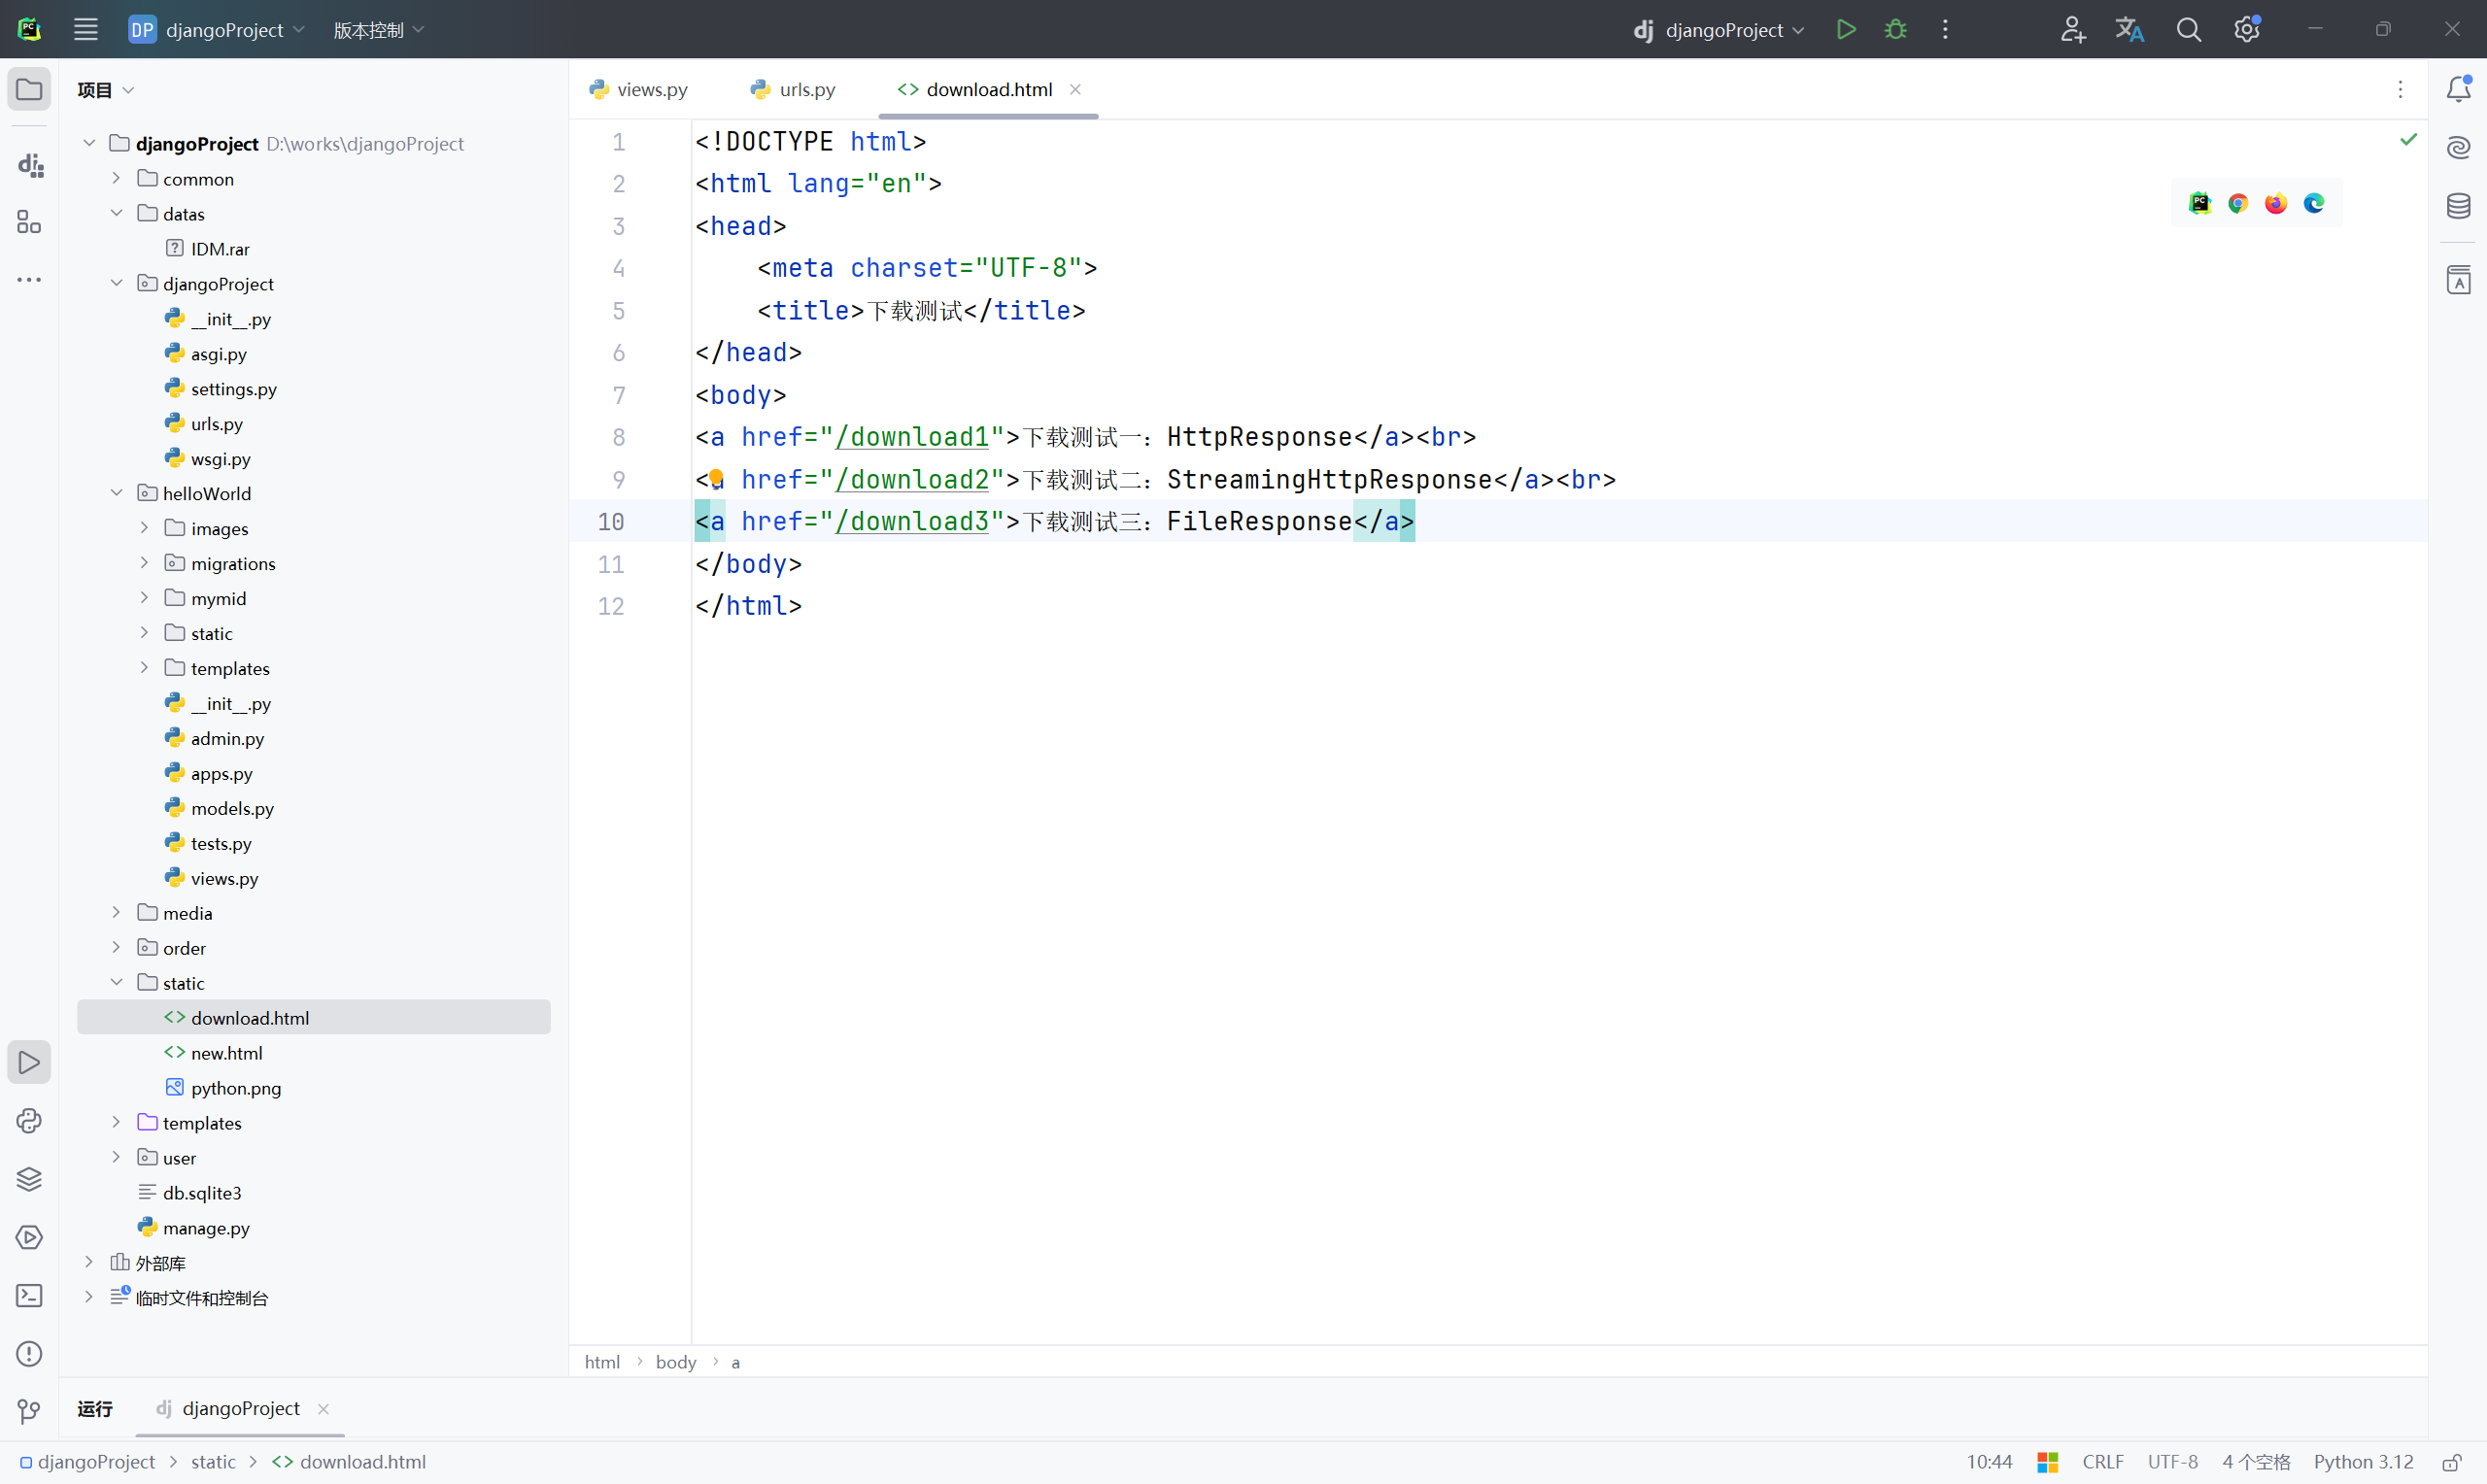The width and height of the screenshot is (2487, 1484).
Task: Open the Problems tool window
Action: [29, 1354]
